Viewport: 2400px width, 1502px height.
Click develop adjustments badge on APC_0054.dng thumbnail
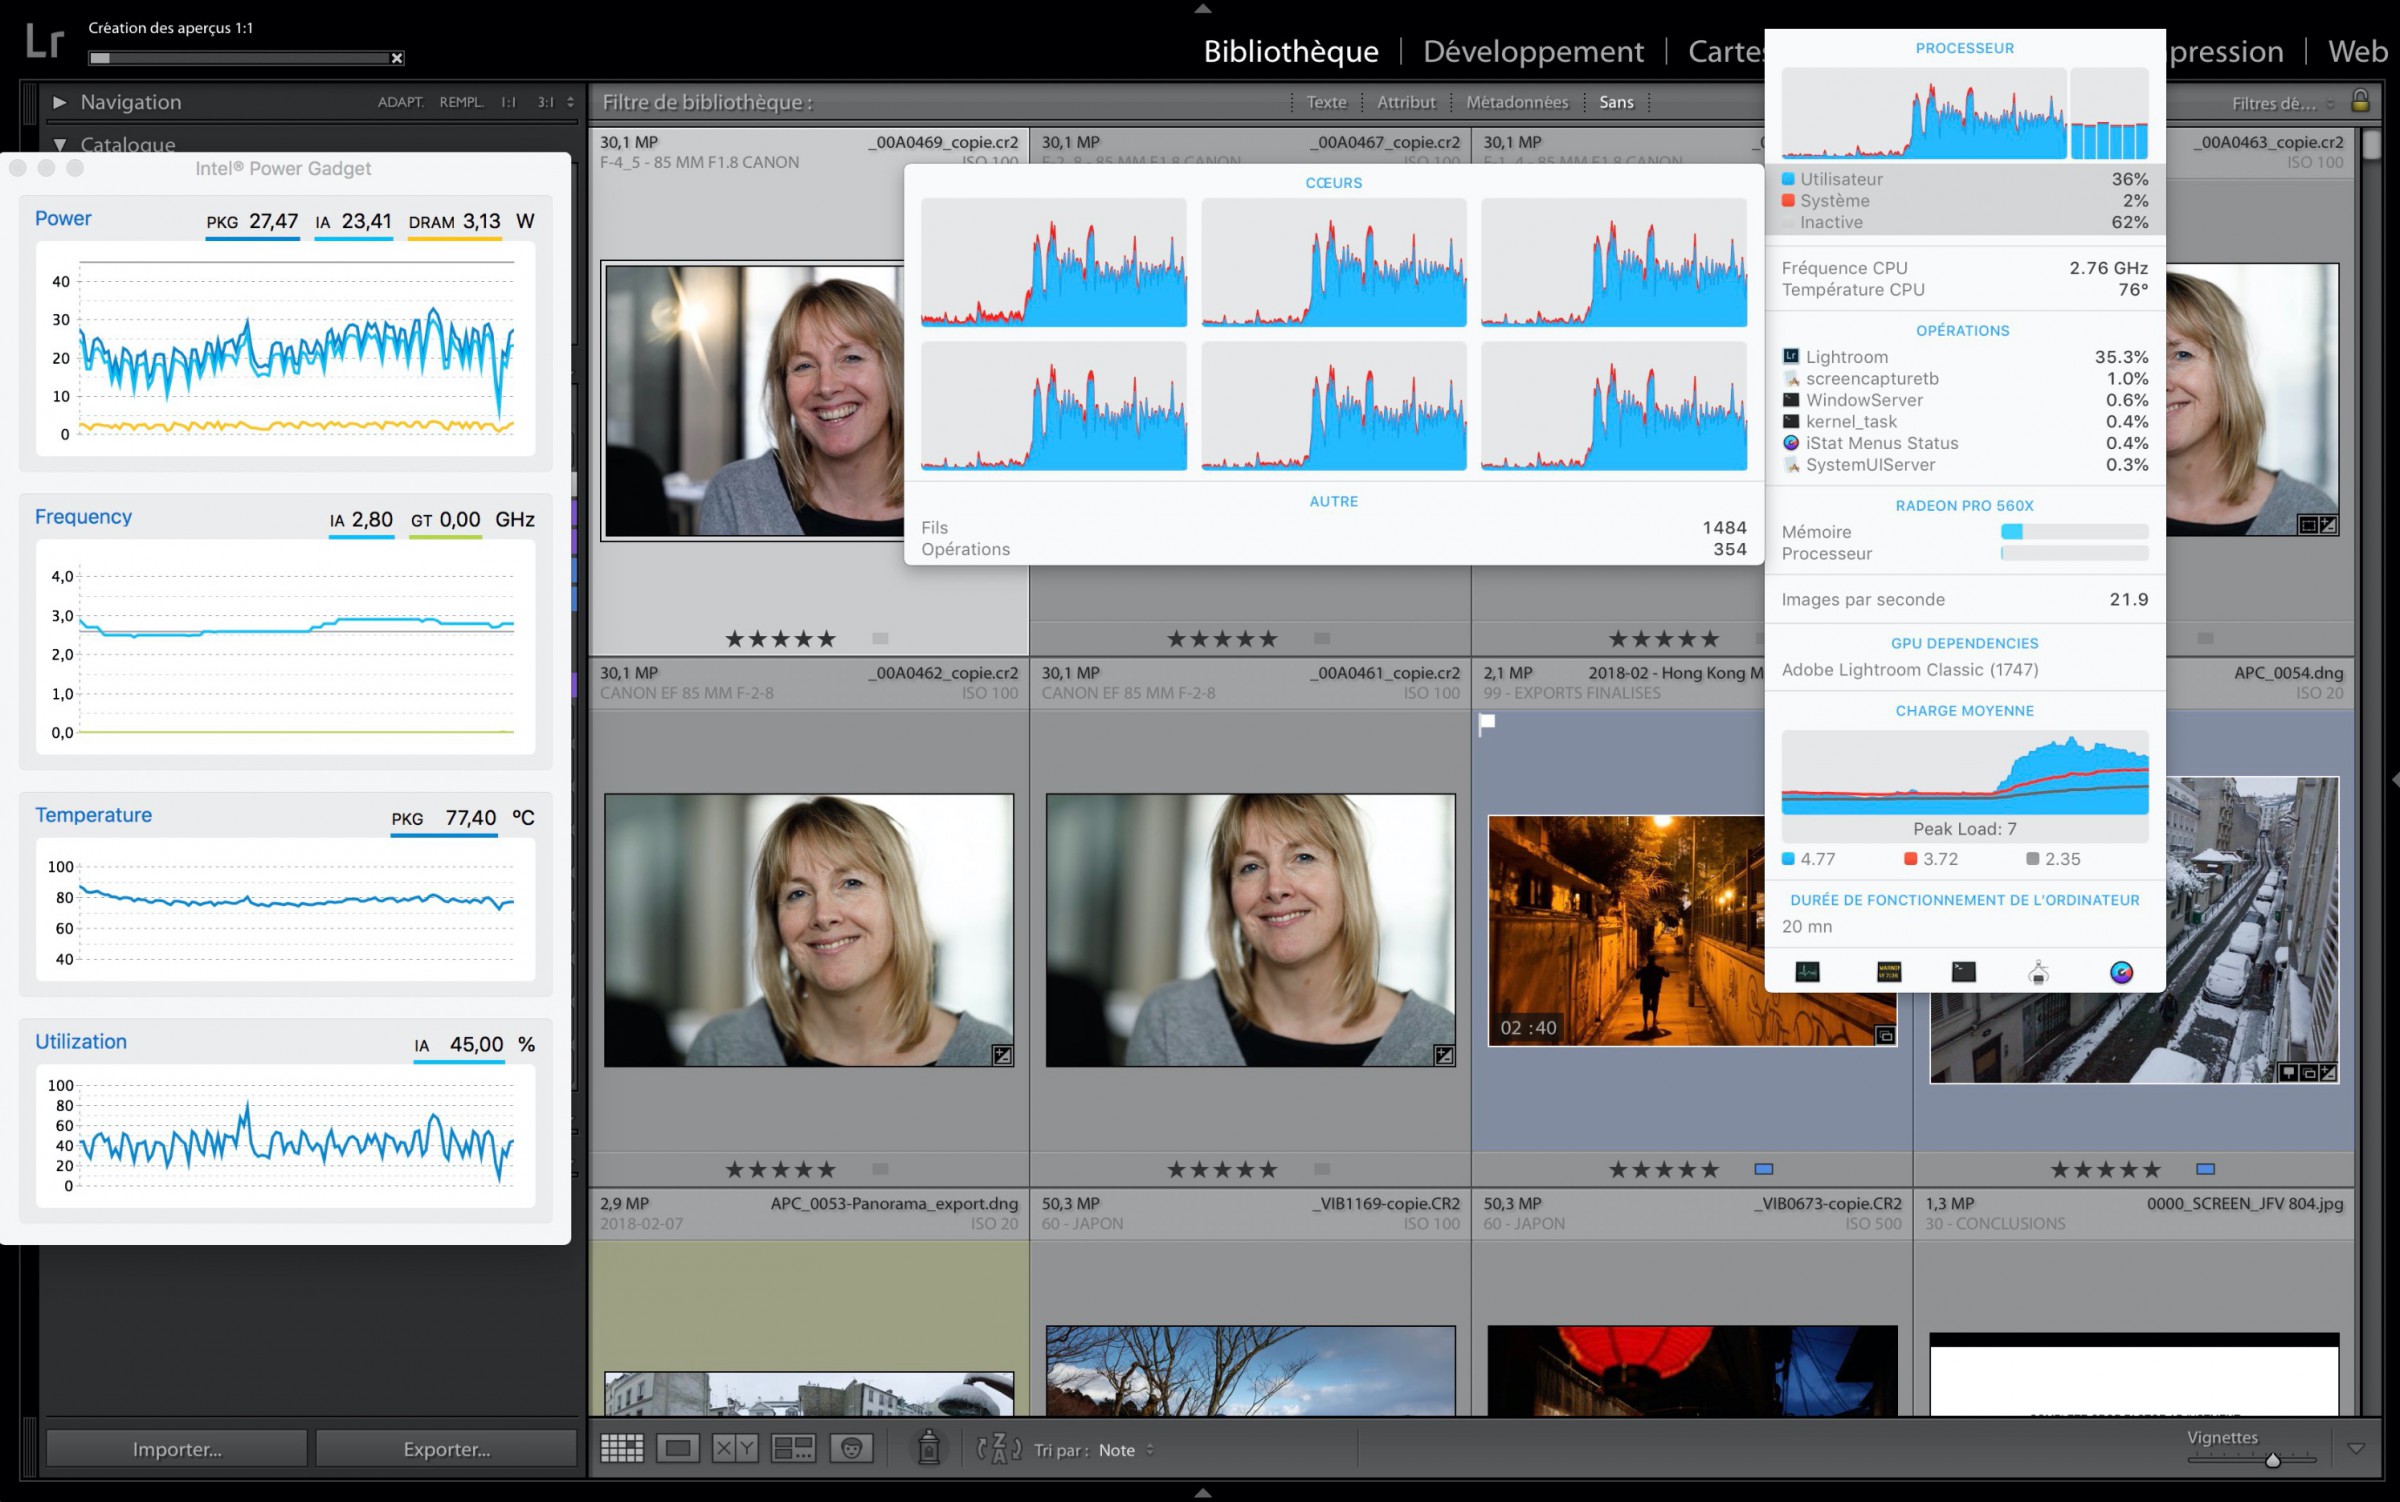[x=2328, y=1072]
